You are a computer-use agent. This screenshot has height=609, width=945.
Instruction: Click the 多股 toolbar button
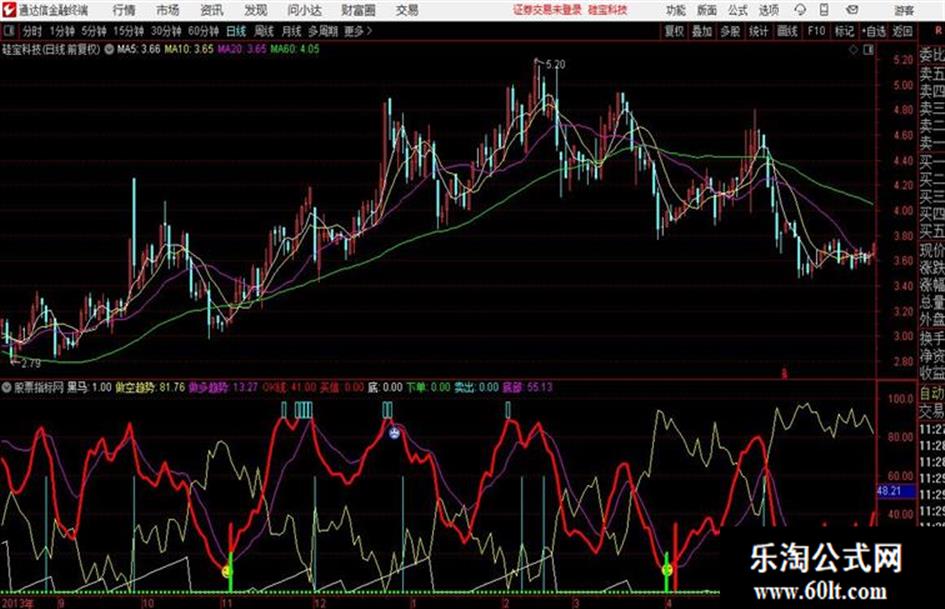coord(730,31)
